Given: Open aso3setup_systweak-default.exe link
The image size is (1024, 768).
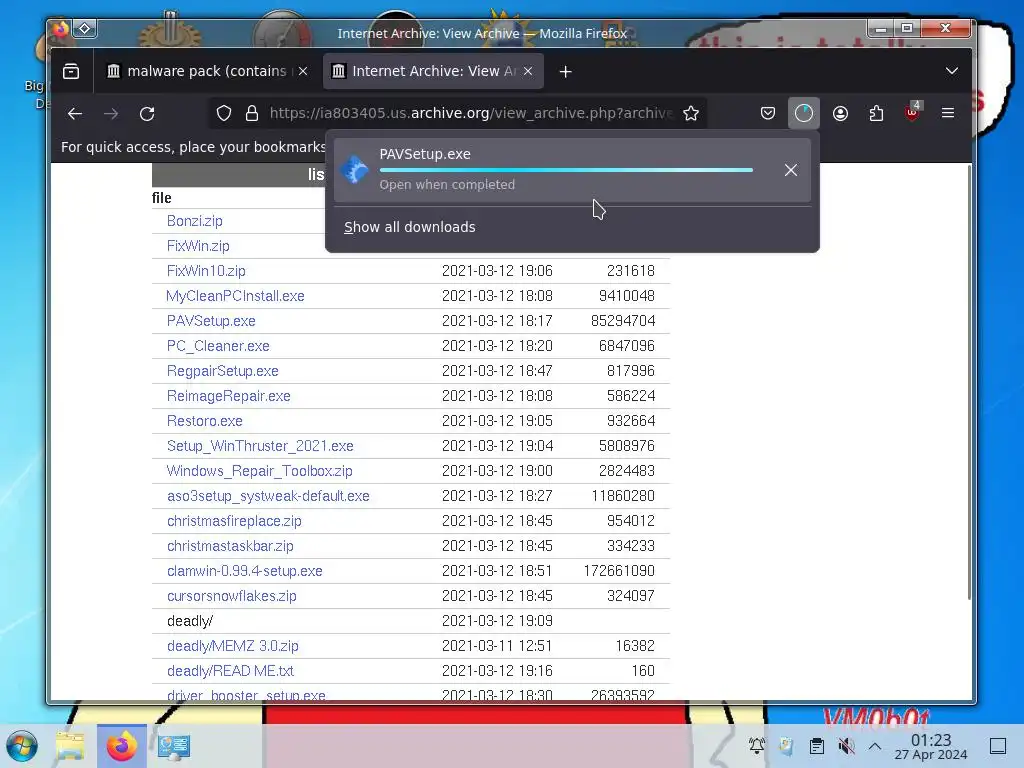Looking at the screenshot, I should [x=268, y=496].
